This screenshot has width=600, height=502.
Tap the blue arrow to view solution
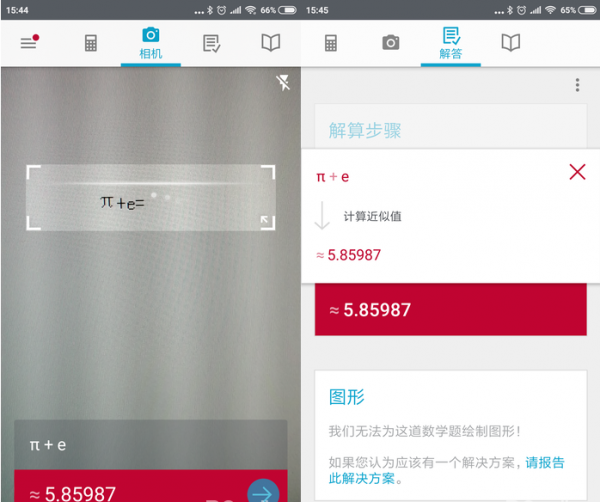[263, 492]
